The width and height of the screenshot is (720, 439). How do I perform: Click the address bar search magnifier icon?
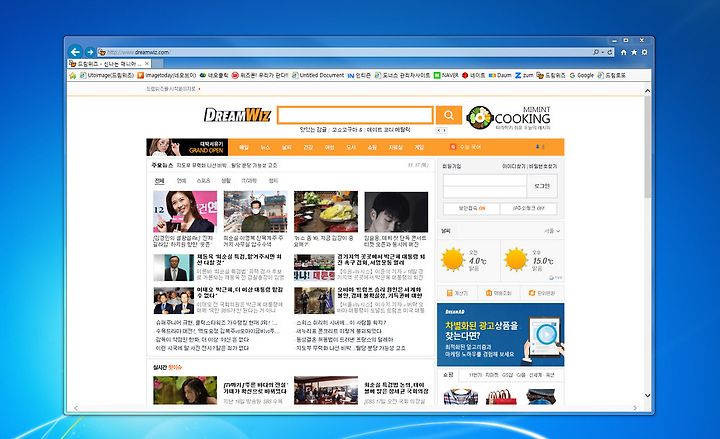pyautogui.click(x=596, y=52)
